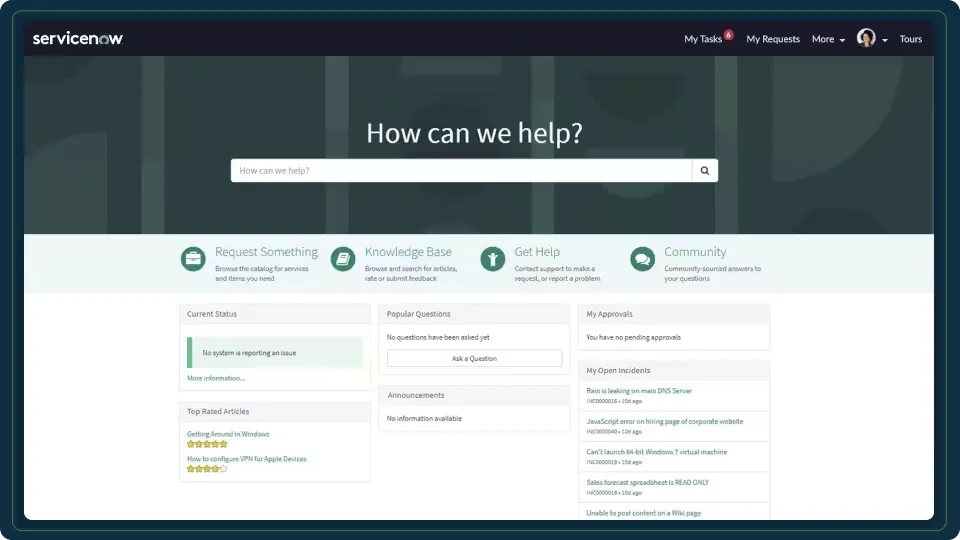The height and width of the screenshot is (540, 960).
Task: Click 'No information available' under Announcements
Action: click(424, 419)
